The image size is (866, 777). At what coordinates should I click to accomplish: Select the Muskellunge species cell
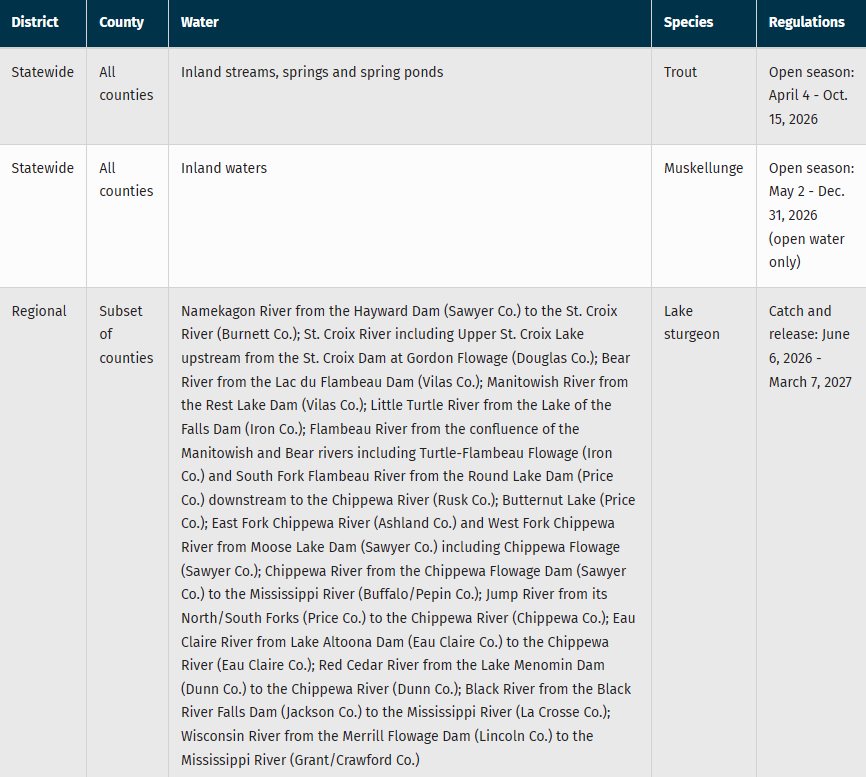tap(703, 168)
